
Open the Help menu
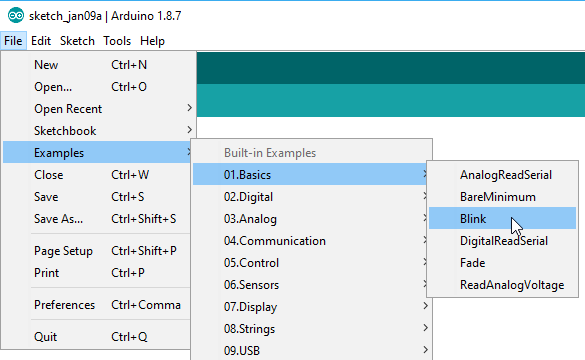(152, 41)
